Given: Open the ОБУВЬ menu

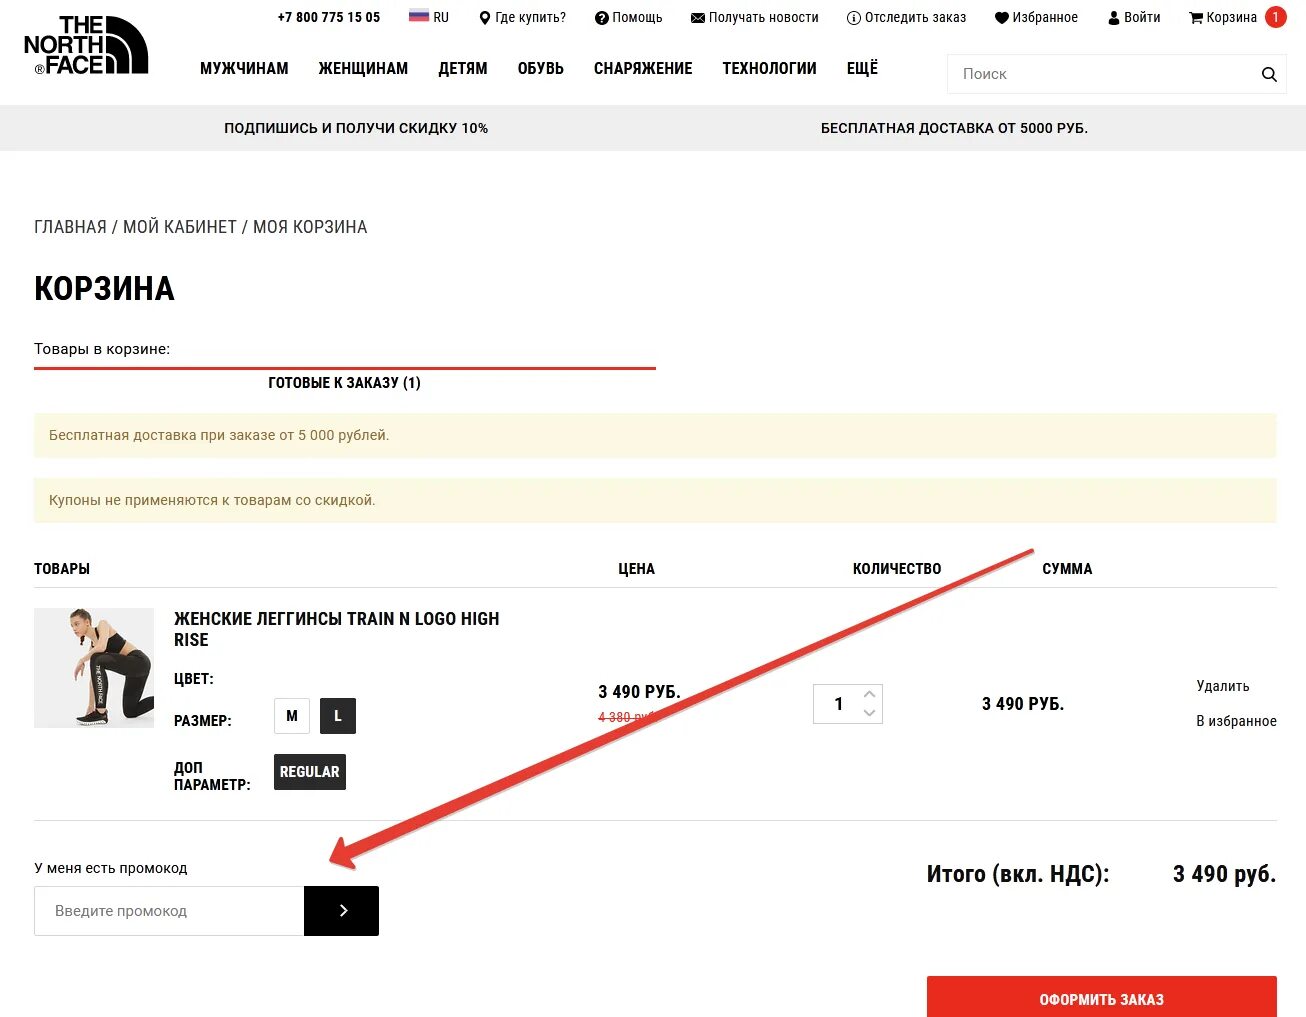Looking at the screenshot, I should (x=541, y=68).
